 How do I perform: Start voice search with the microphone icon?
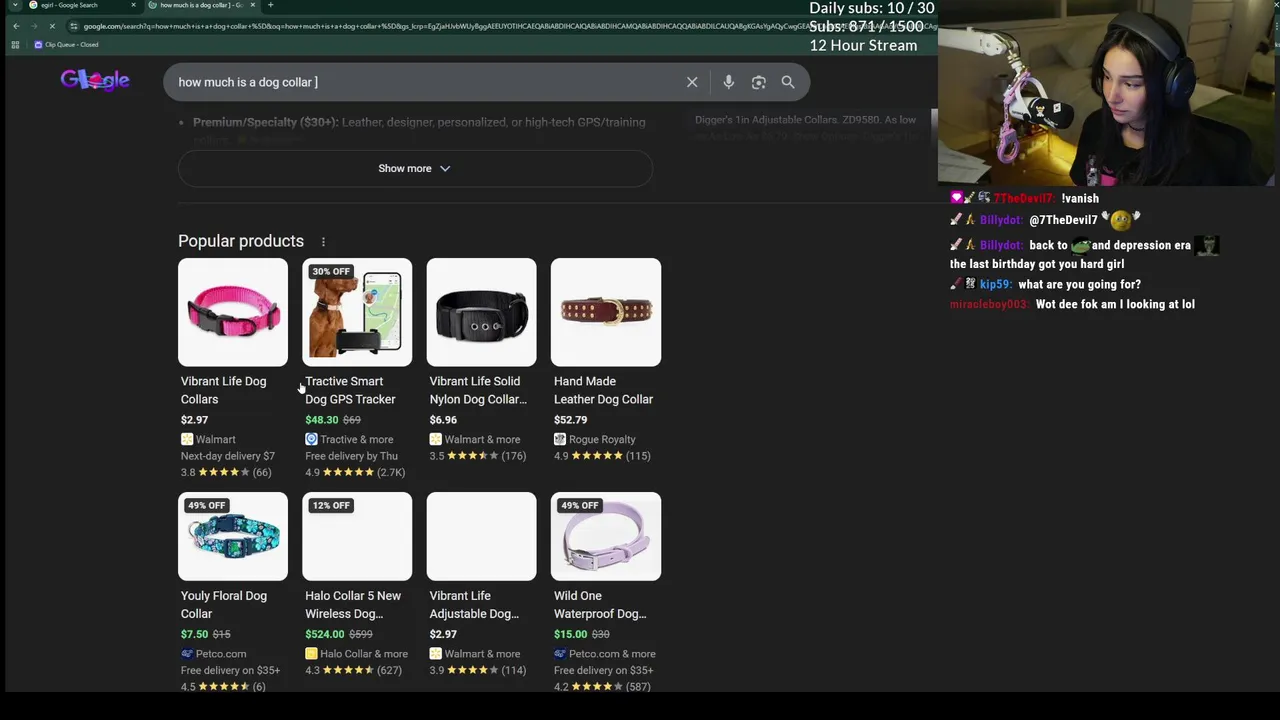(728, 82)
